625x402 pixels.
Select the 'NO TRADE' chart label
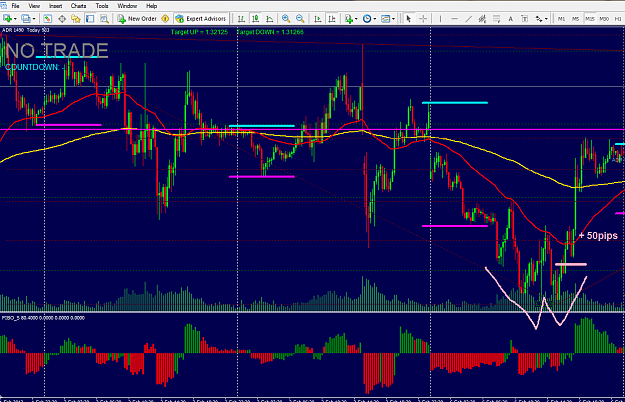pos(57,51)
